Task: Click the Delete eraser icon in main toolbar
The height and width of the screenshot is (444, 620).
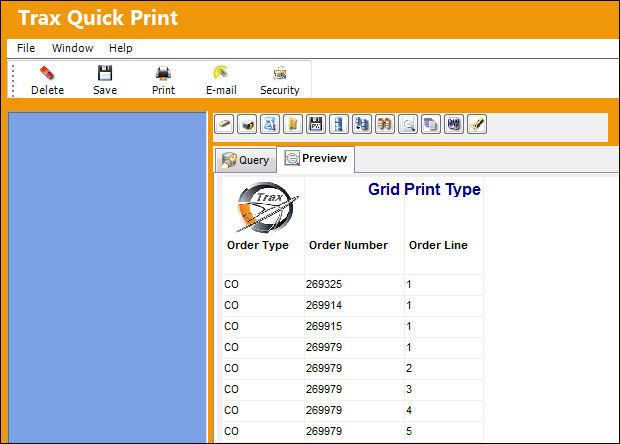Action: tap(47, 73)
